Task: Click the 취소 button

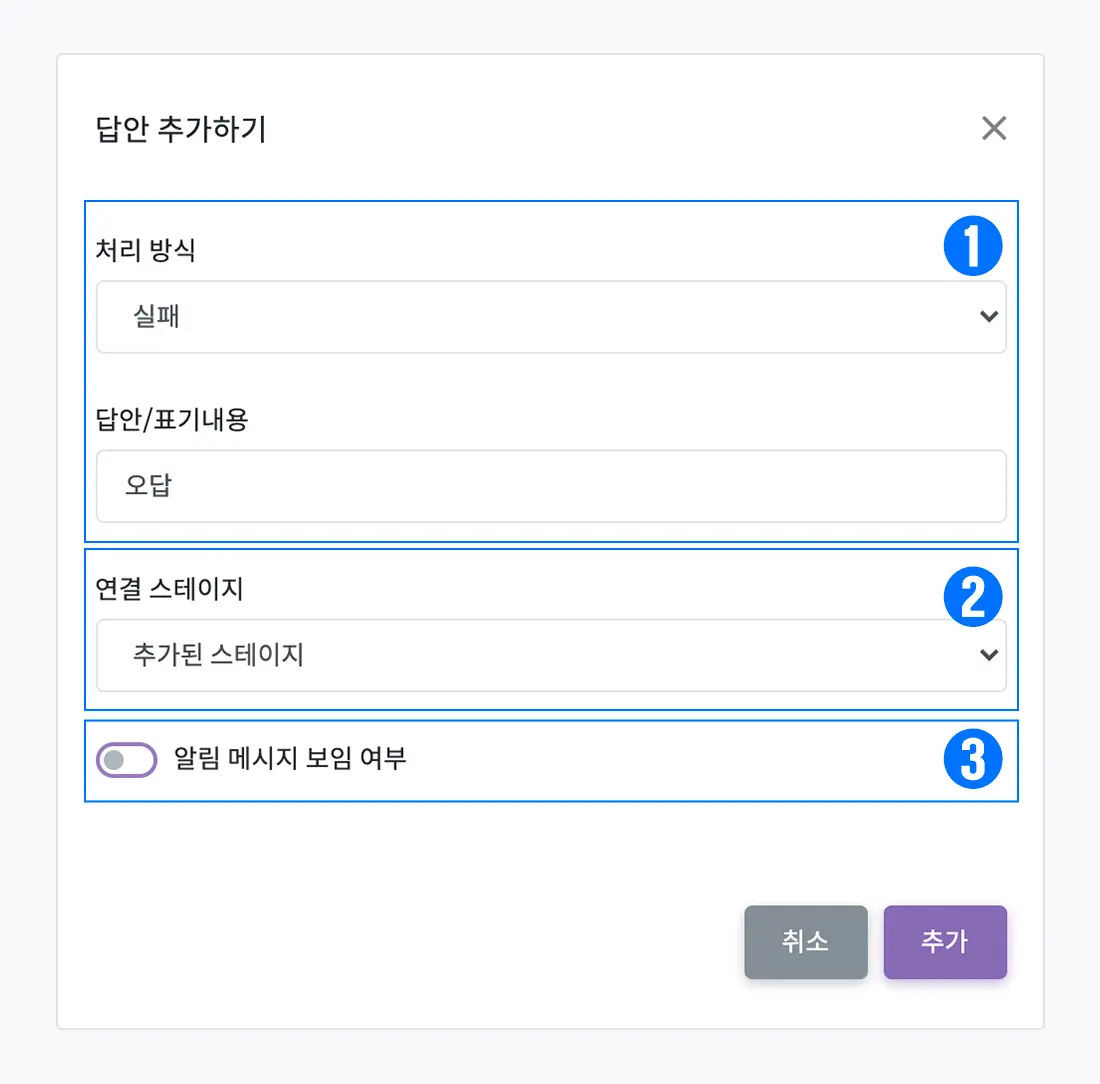Action: 805,942
